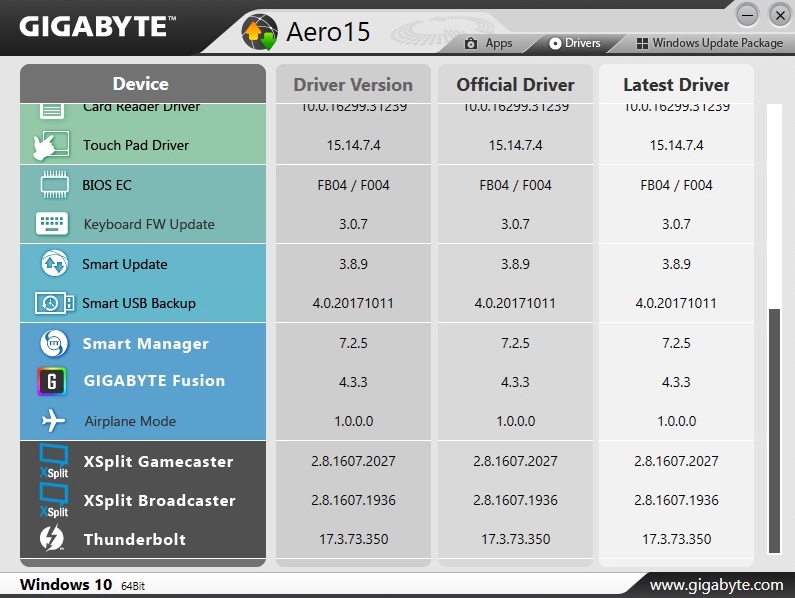This screenshot has width=795, height=598.
Task: Click the Smart Update icon
Action: pos(52,264)
